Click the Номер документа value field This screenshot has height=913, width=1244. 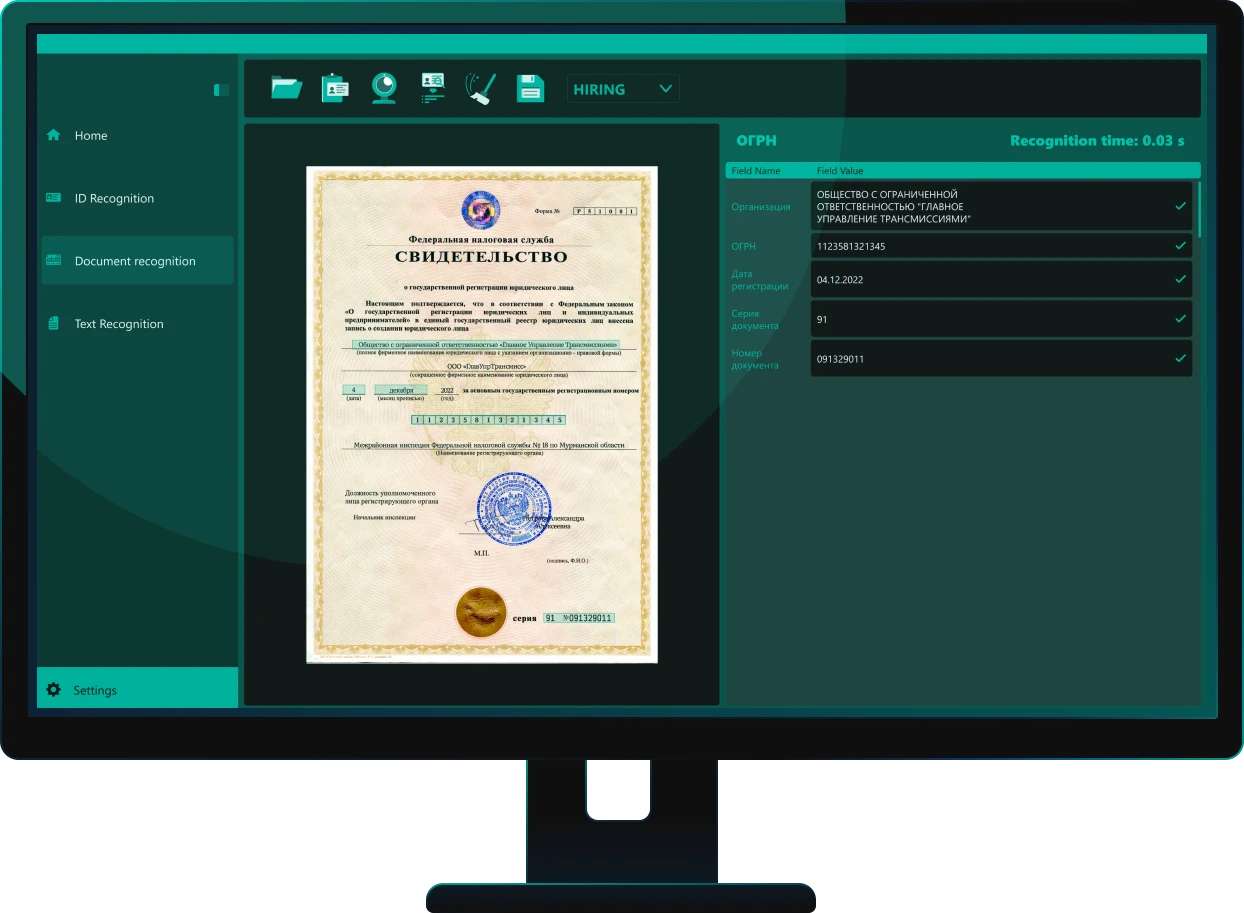[x=990, y=359]
